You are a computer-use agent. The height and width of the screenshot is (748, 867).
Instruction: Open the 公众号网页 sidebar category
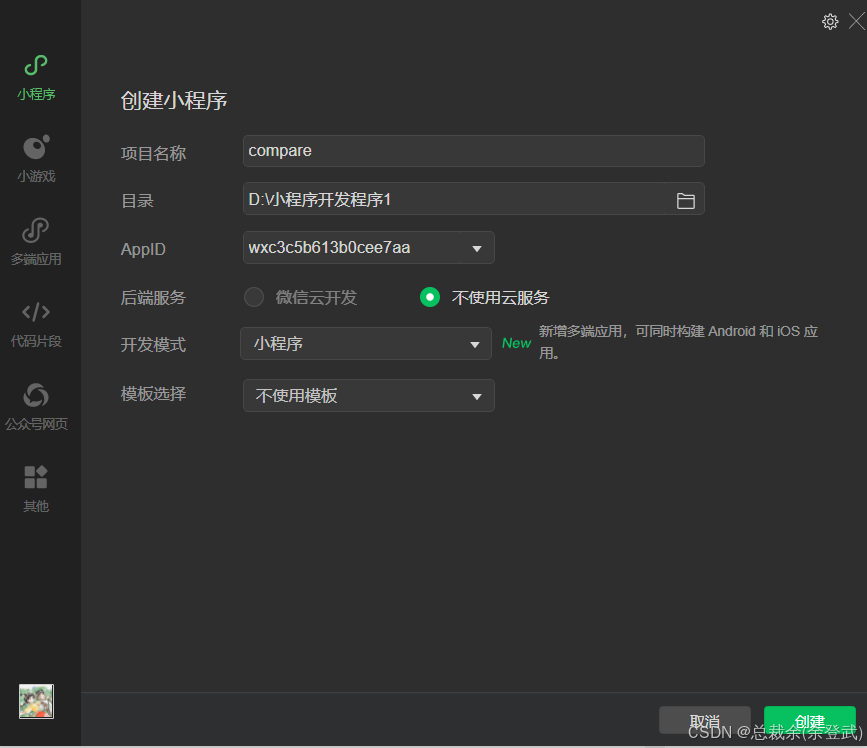pyautogui.click(x=36, y=406)
